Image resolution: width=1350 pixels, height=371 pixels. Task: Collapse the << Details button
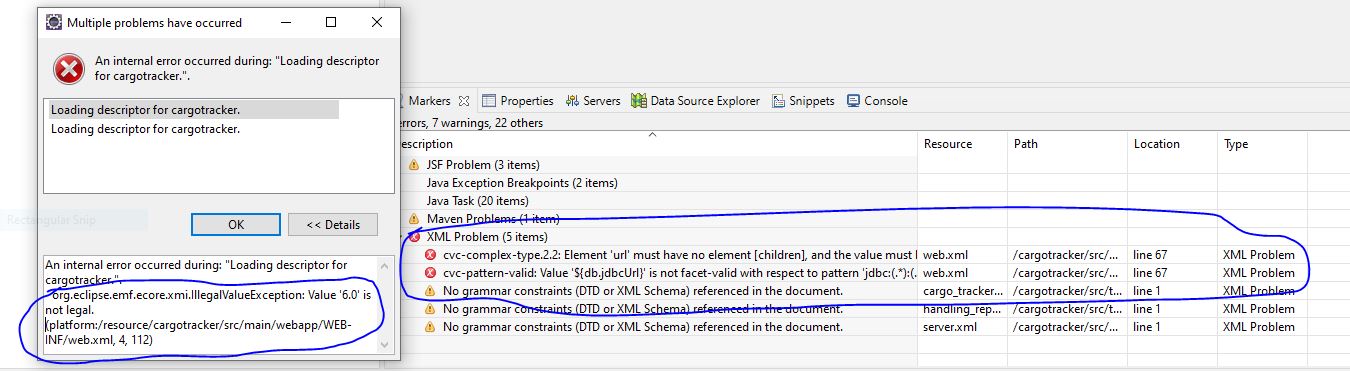point(332,224)
